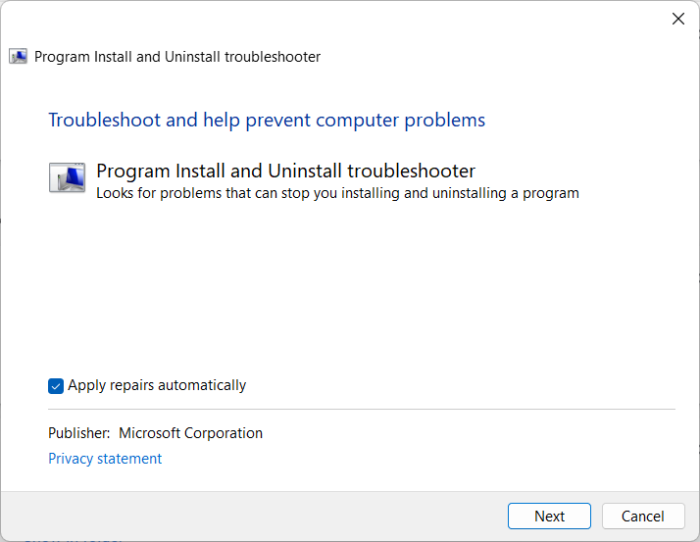Click the 'Publisher:' label
The image size is (700, 542).
[x=79, y=433]
